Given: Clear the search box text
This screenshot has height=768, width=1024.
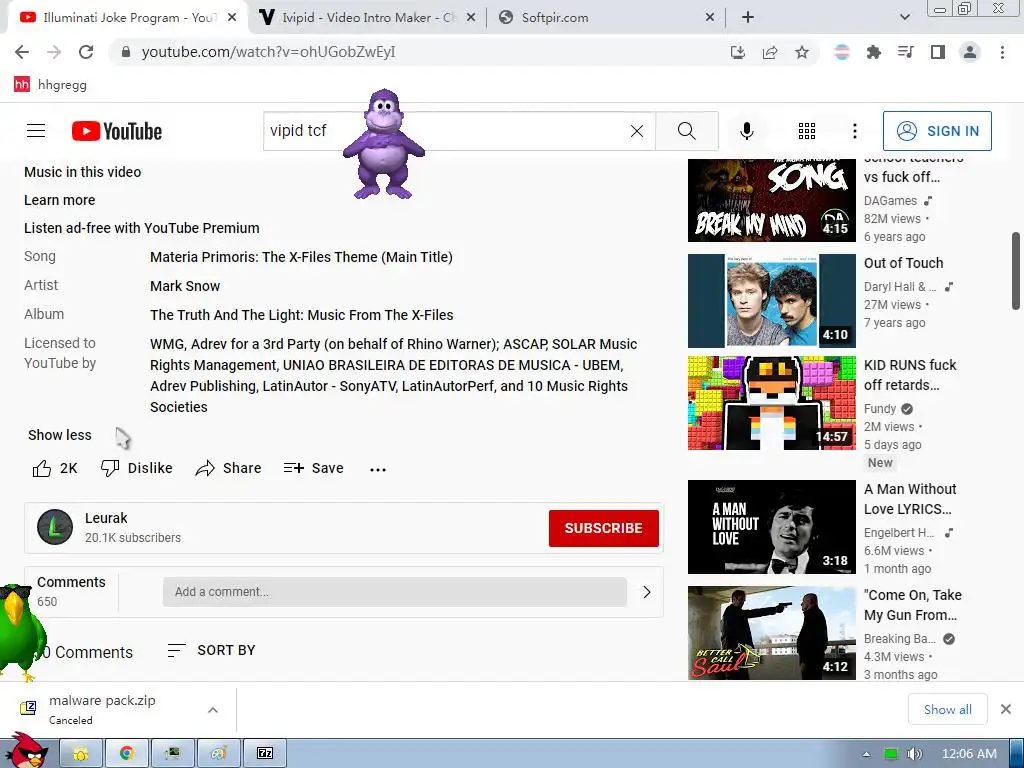Looking at the screenshot, I should click(637, 131).
